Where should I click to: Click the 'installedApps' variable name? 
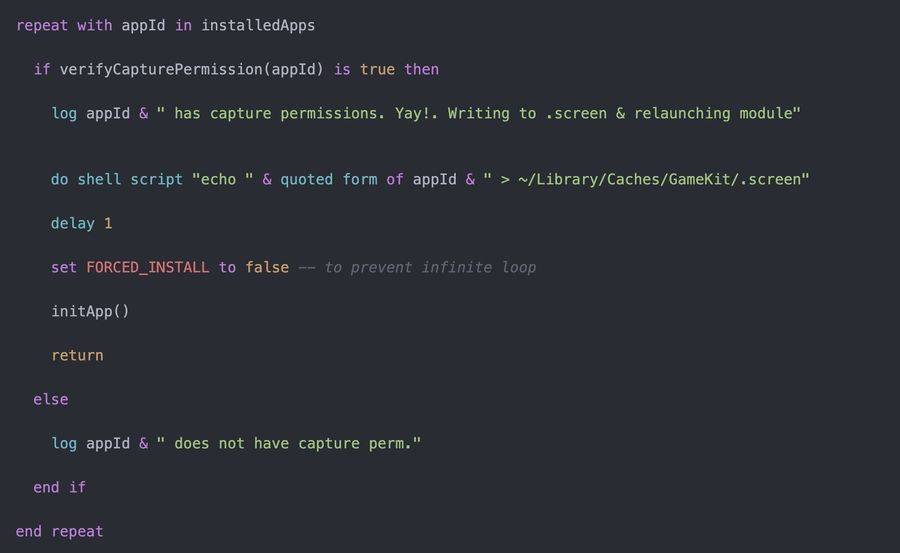point(258,25)
